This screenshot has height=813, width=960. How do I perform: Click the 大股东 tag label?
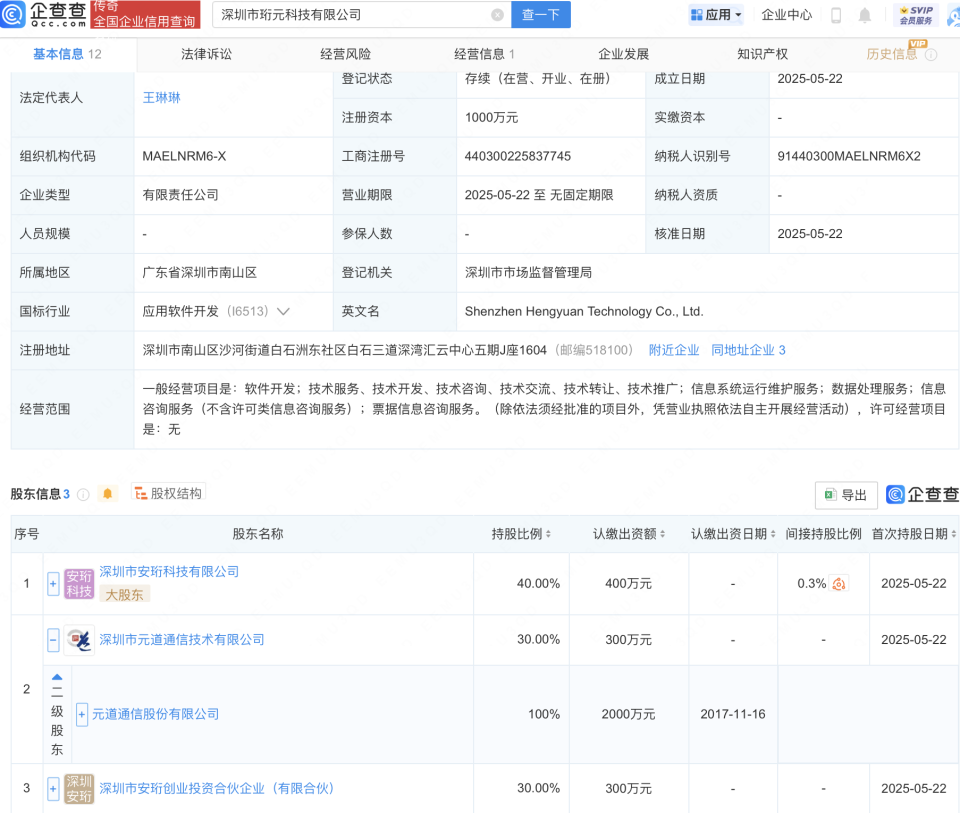[x=124, y=594]
